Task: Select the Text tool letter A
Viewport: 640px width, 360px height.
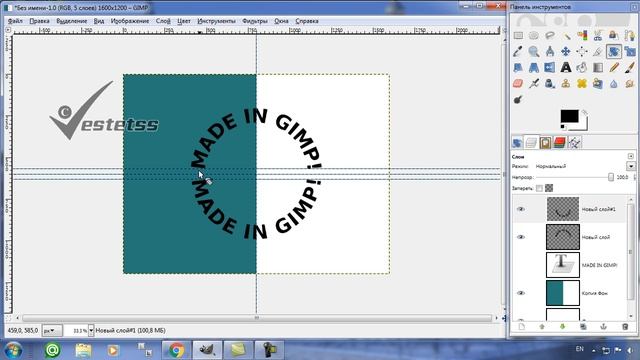Action: click(x=566, y=67)
